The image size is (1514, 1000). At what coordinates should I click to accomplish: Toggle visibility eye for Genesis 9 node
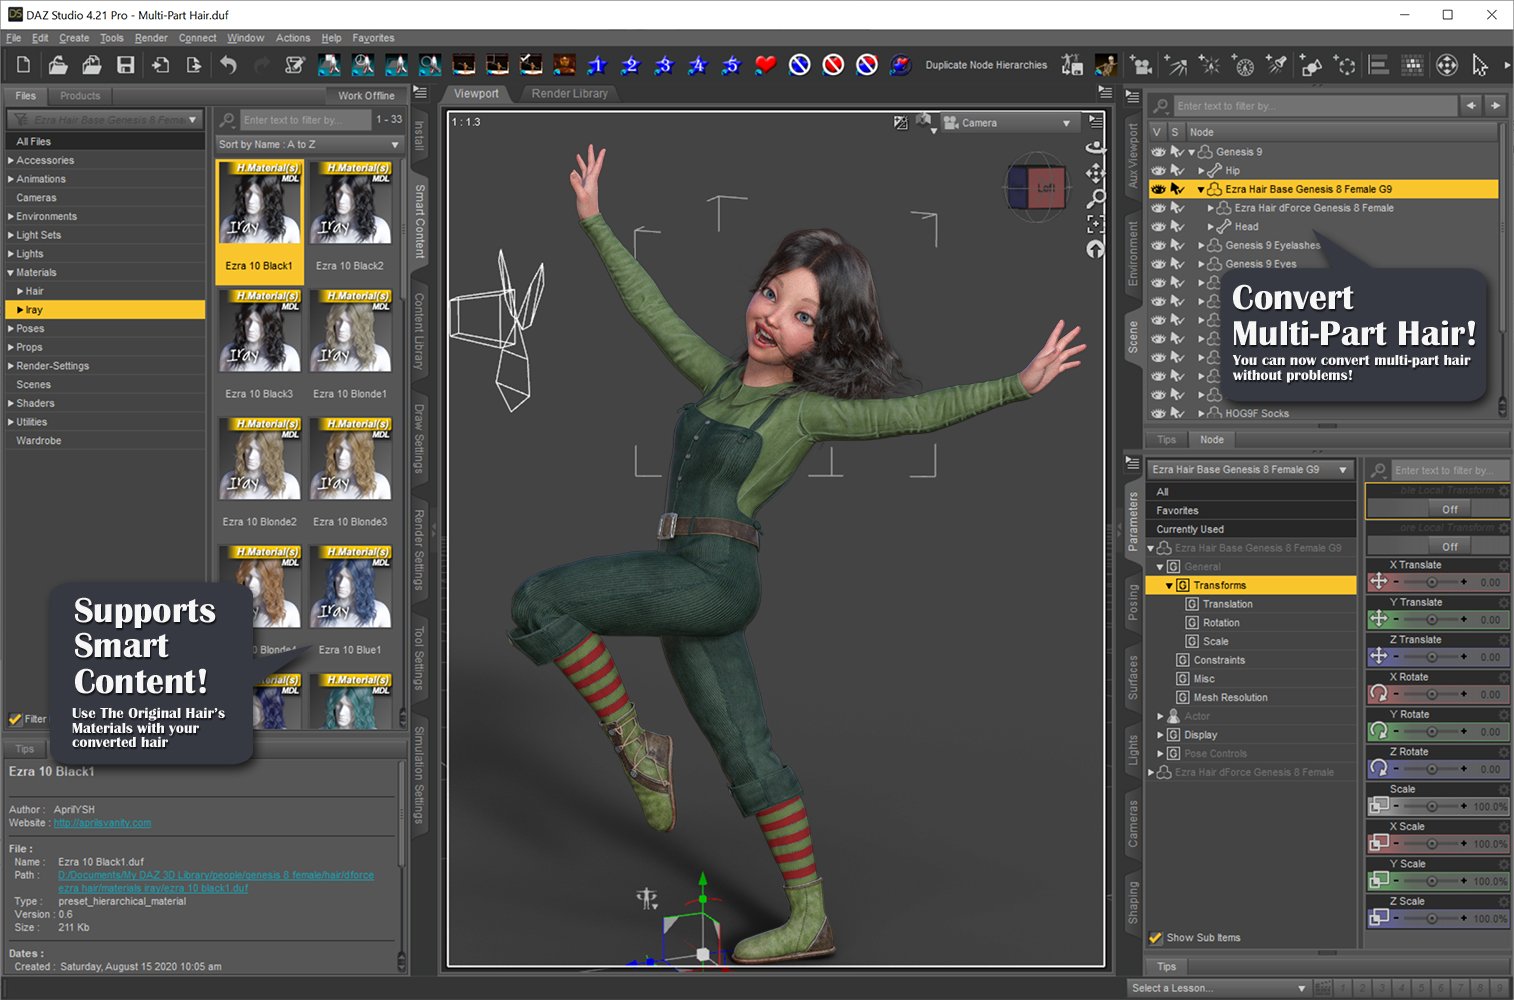(1158, 152)
